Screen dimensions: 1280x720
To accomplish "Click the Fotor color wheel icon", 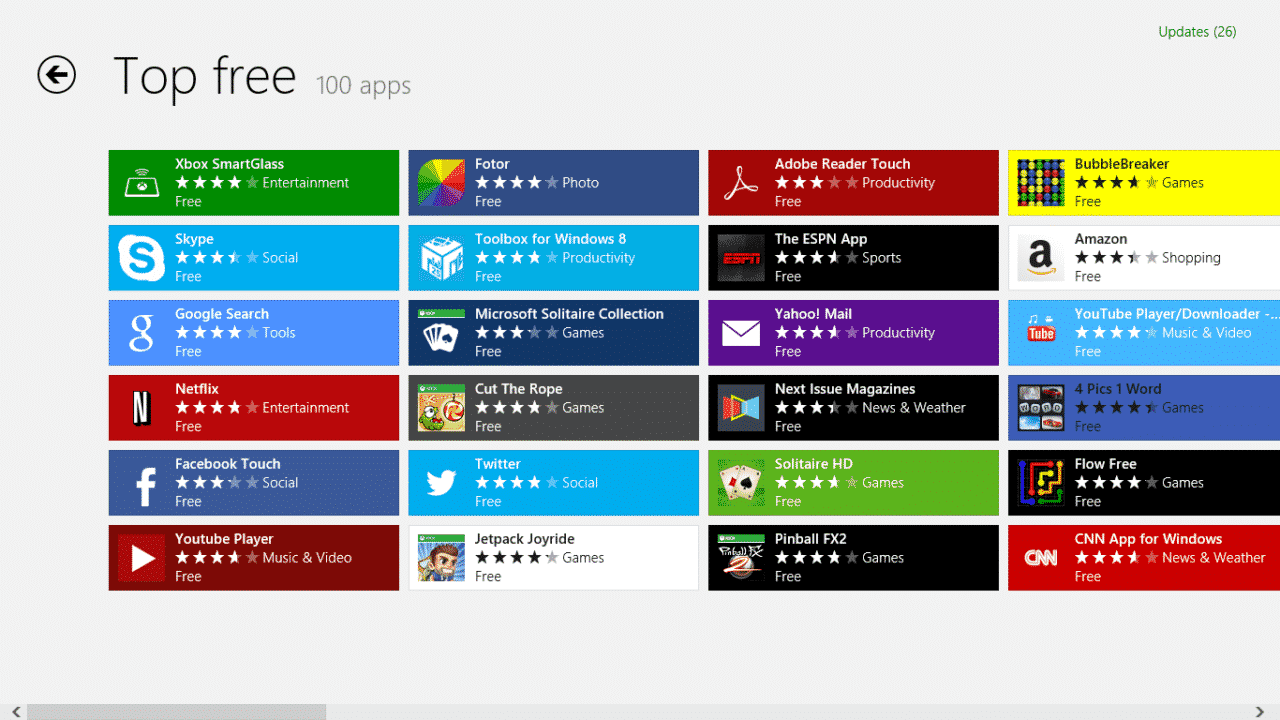I will 441,183.
